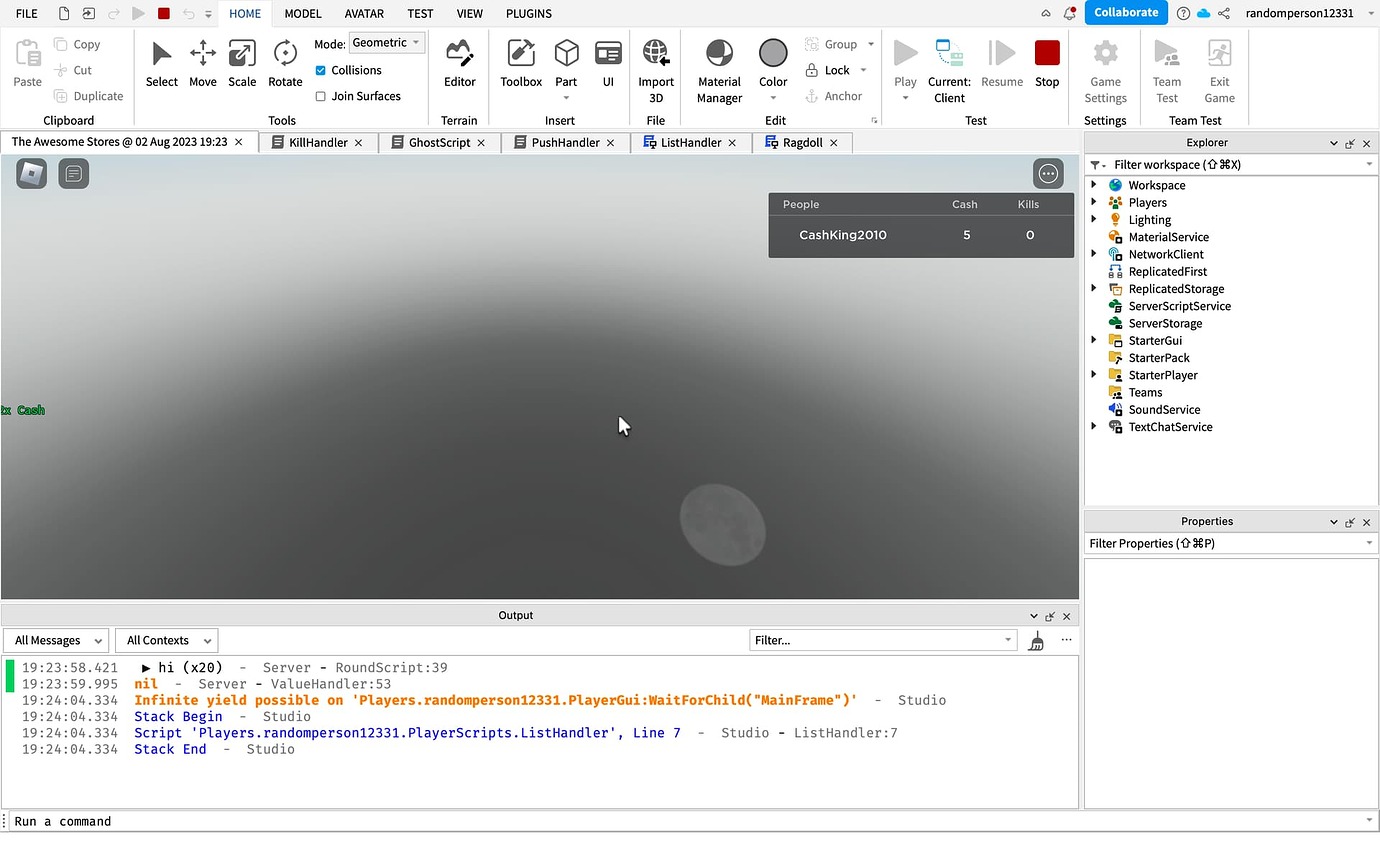The image size is (1380, 862).
Task: Click the Run a command bar
Action: pyautogui.click(x=689, y=821)
